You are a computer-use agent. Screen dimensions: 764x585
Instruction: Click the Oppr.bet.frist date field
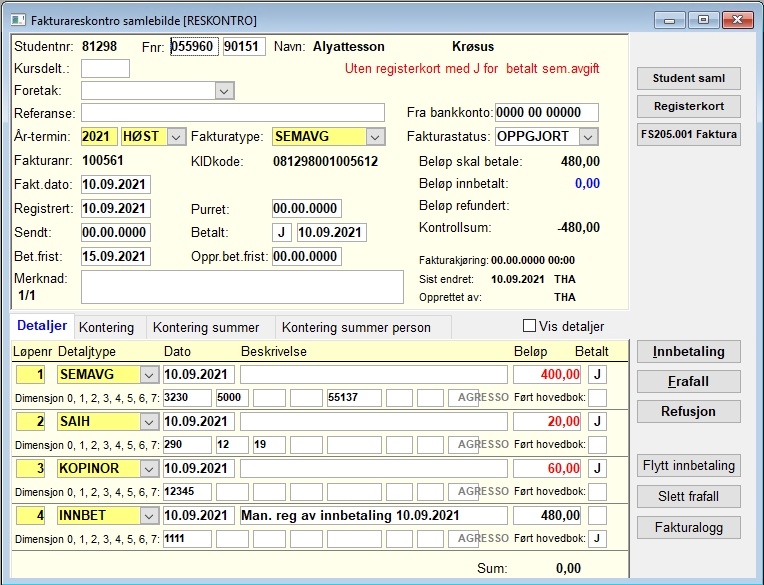[307, 256]
